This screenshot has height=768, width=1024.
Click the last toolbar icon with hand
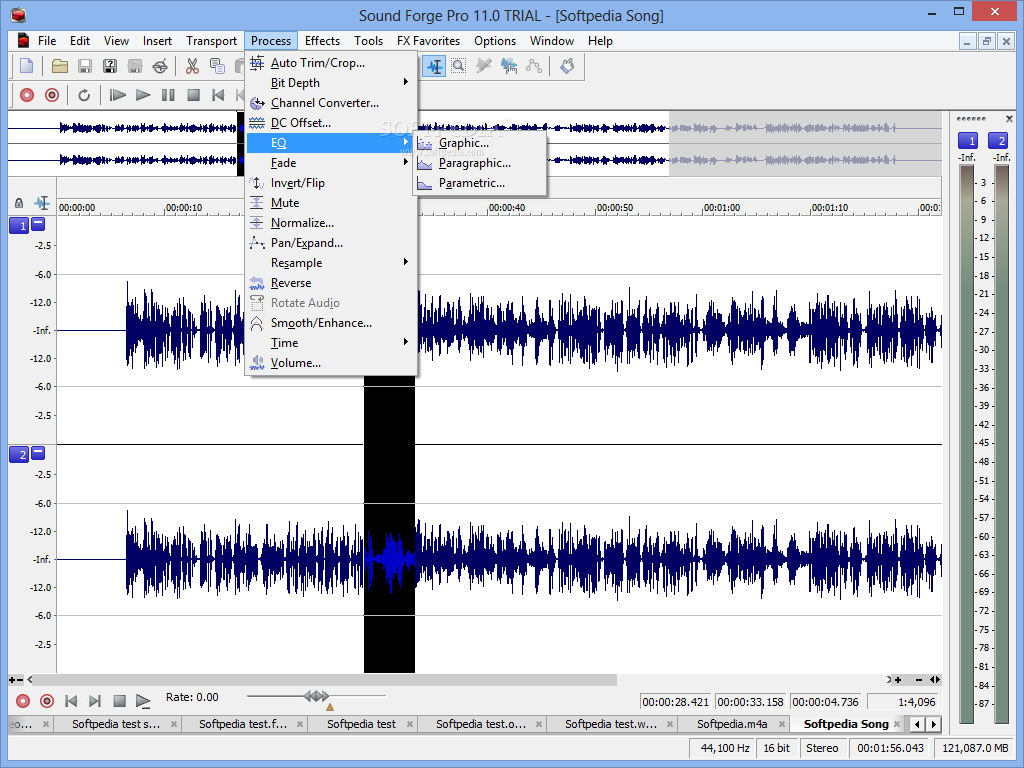click(x=567, y=66)
